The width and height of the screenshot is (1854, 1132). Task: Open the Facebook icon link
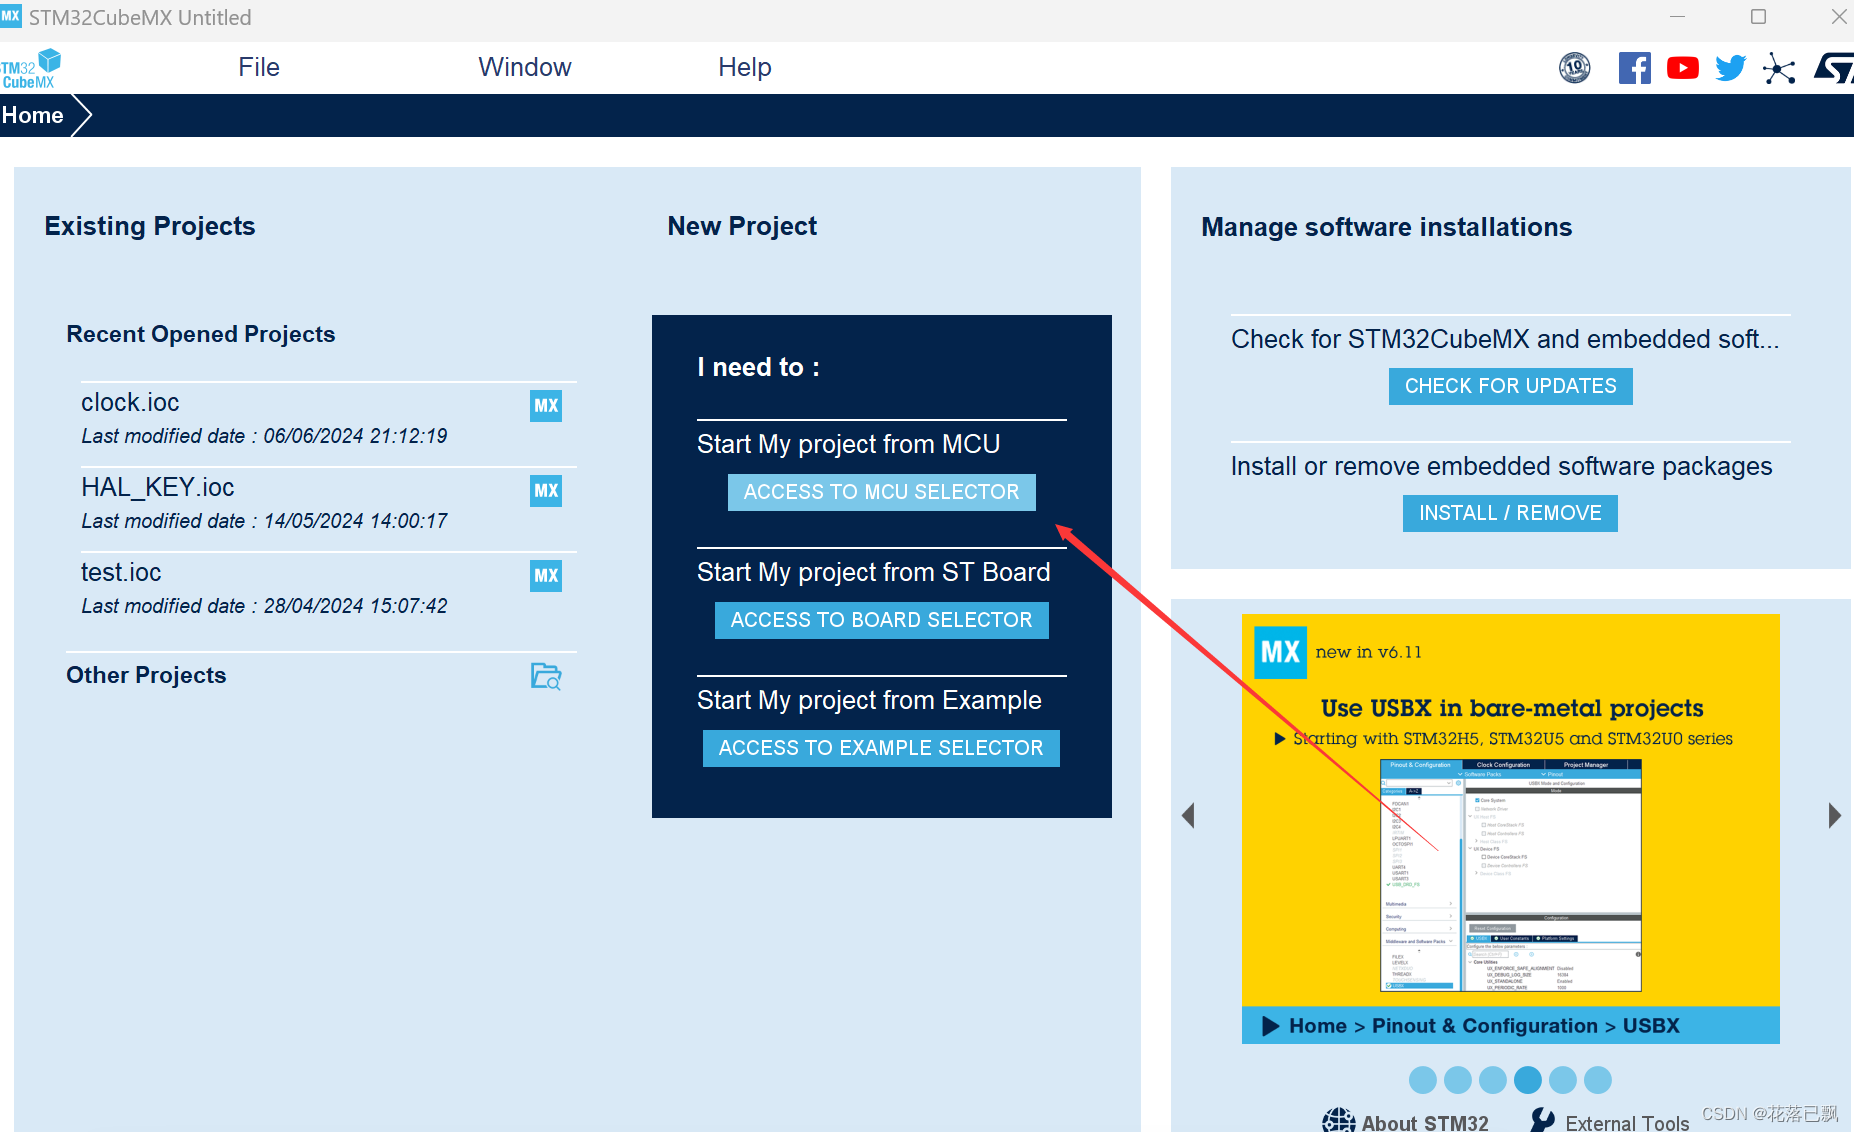pos(1635,68)
